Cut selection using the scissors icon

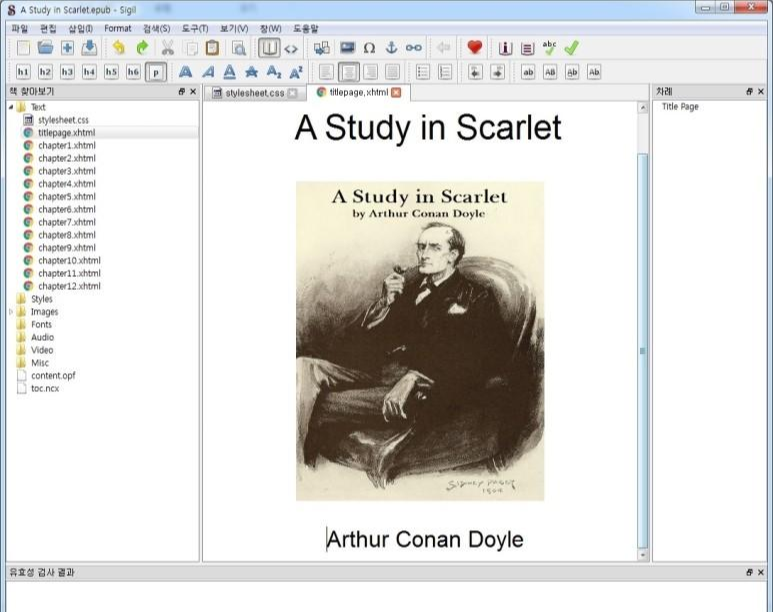click(x=168, y=48)
